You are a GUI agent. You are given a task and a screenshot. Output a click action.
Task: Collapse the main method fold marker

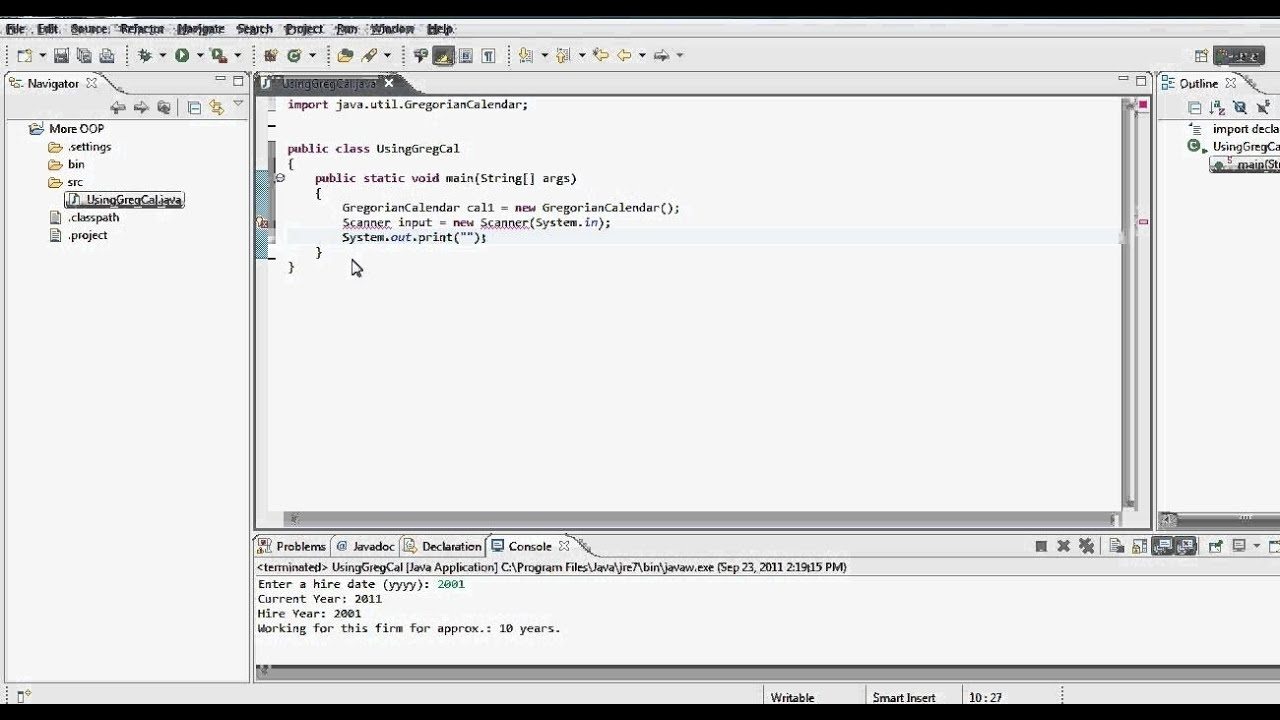280,178
